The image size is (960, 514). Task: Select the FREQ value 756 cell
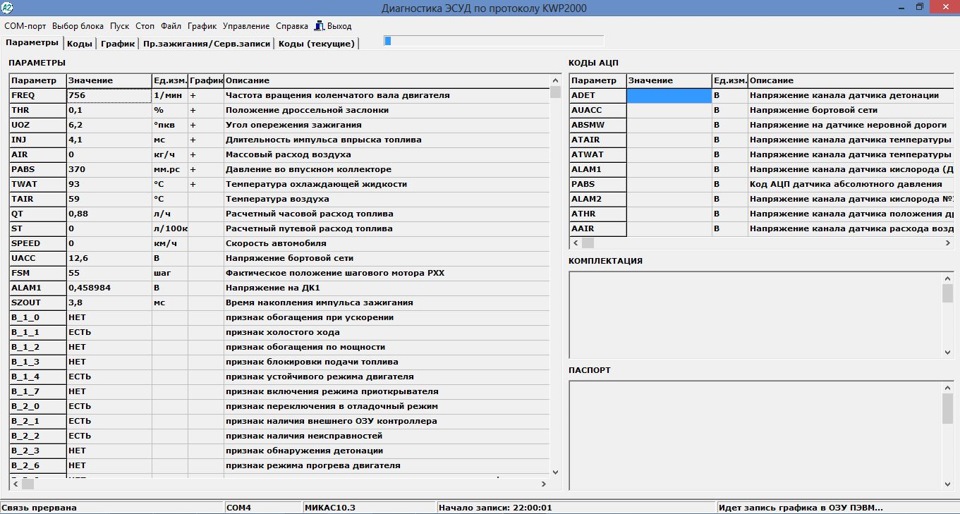109,95
